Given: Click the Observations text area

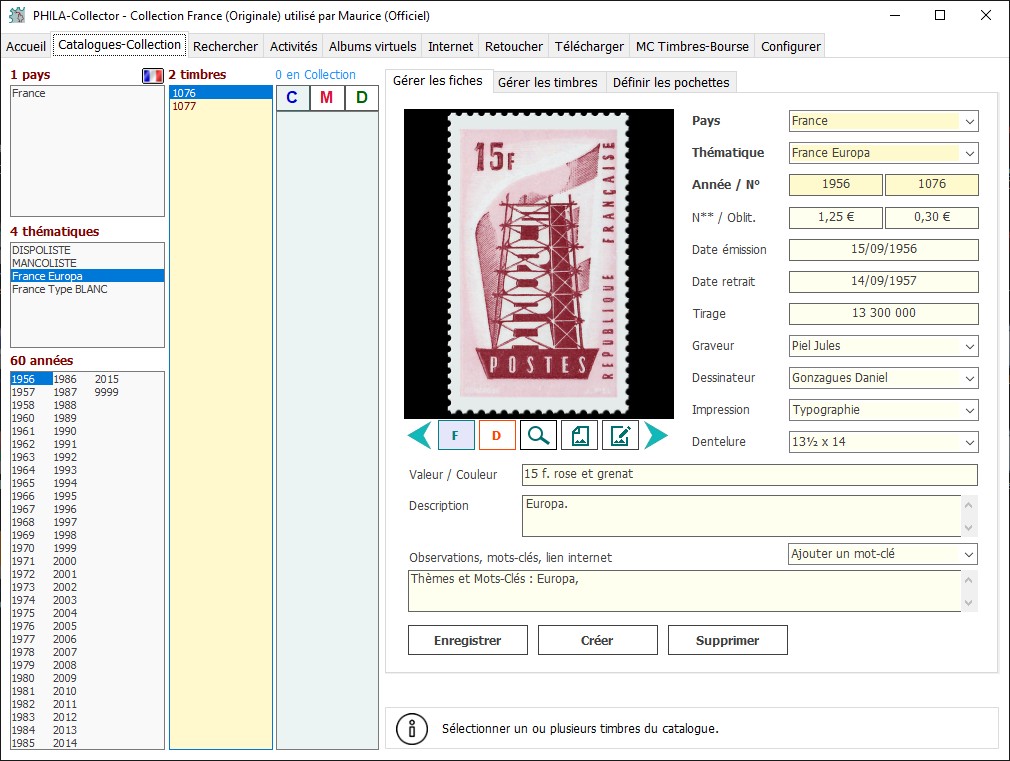Looking at the screenshot, I should pos(684,591).
